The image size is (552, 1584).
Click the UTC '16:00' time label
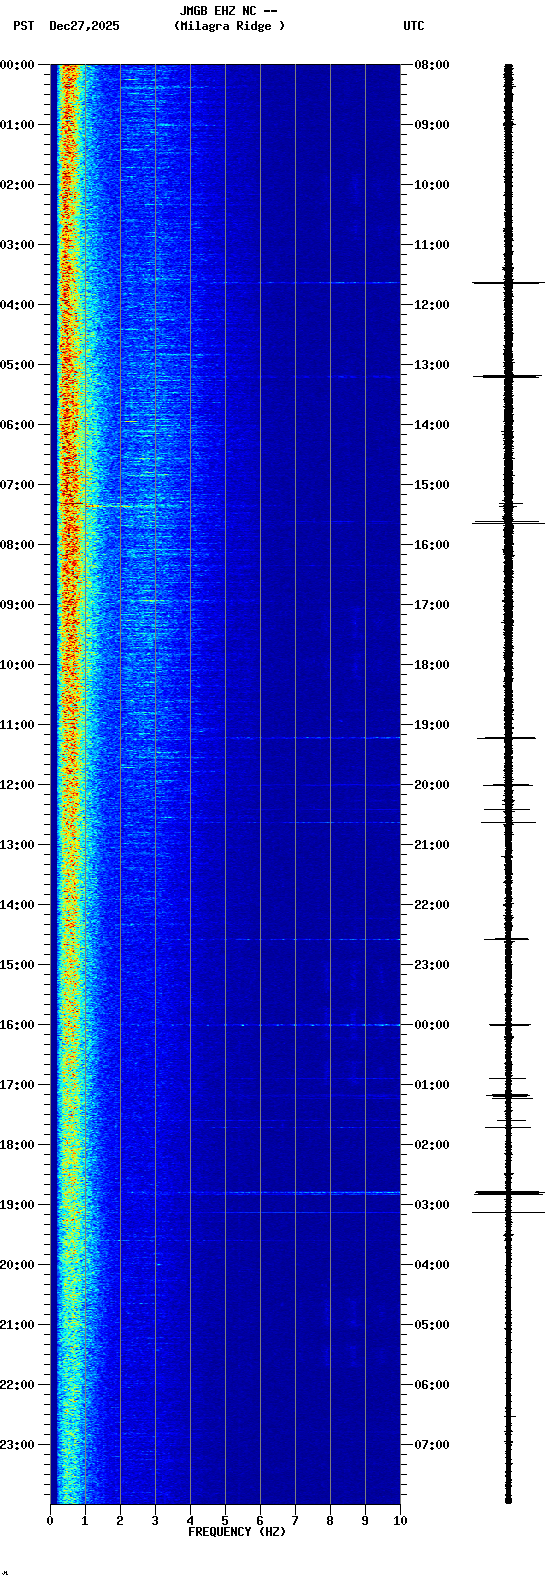point(432,545)
